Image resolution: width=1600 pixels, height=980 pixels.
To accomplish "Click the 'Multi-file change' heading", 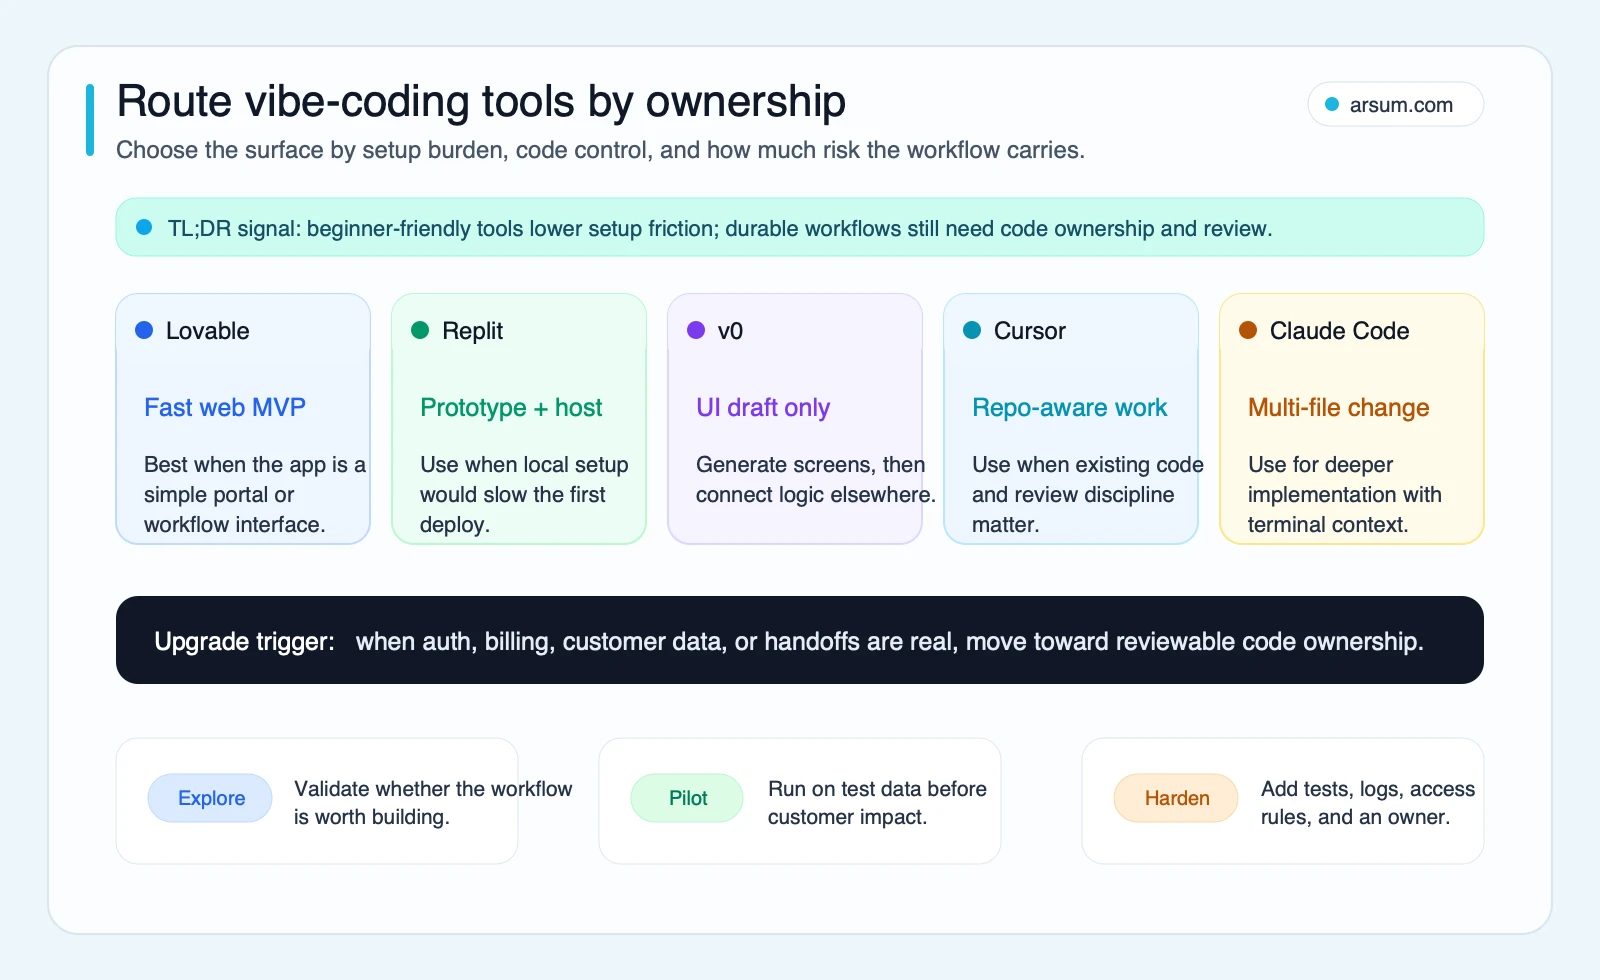I will tap(1338, 408).
